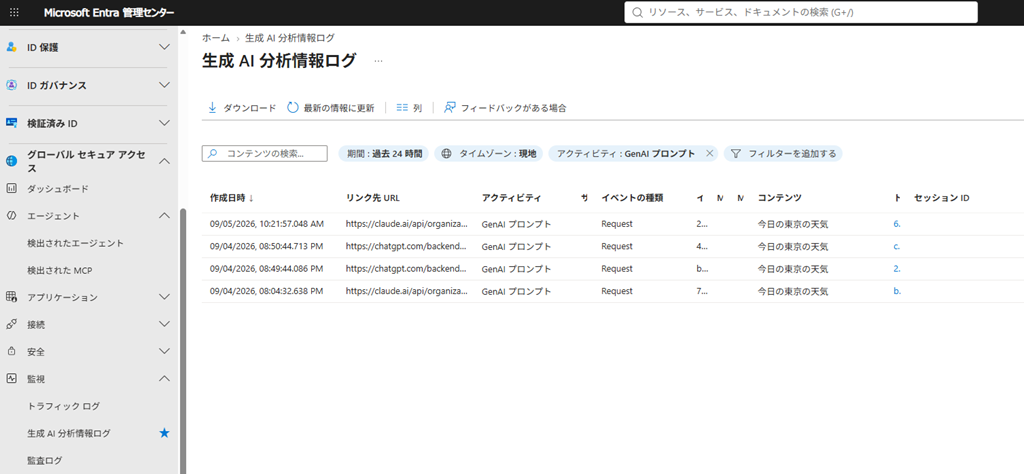Open the app launcher waffle icon
Screen dimensions: 1024x474
[14, 12]
